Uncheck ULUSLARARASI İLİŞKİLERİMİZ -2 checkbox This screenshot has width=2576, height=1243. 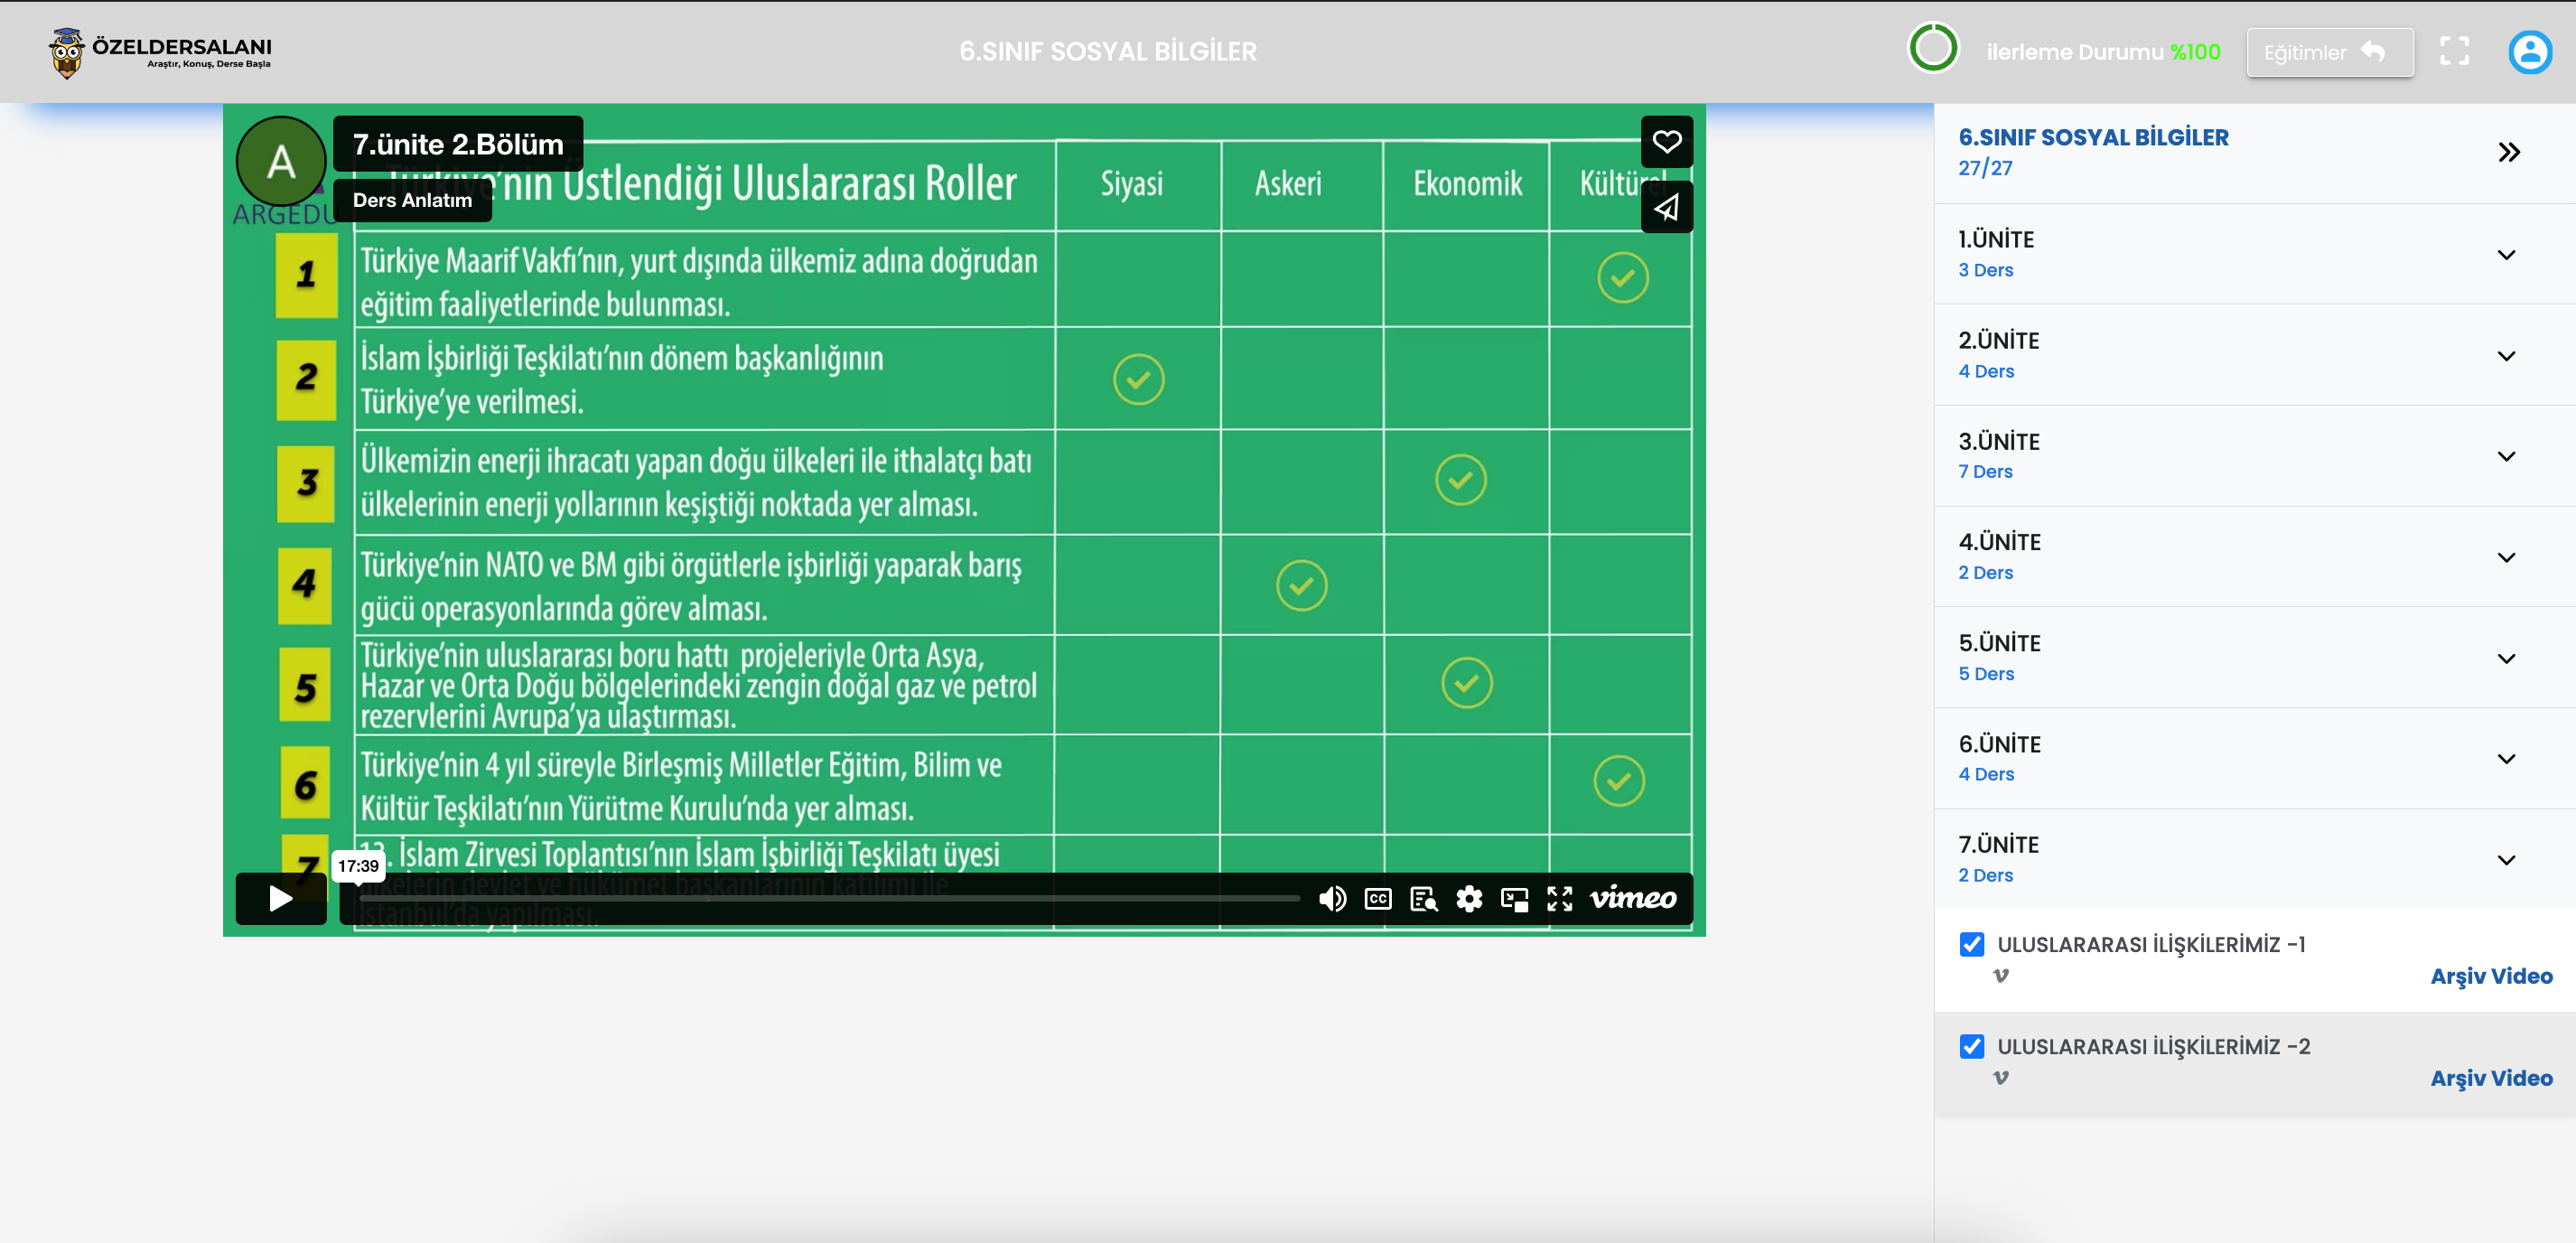click(x=1971, y=1046)
